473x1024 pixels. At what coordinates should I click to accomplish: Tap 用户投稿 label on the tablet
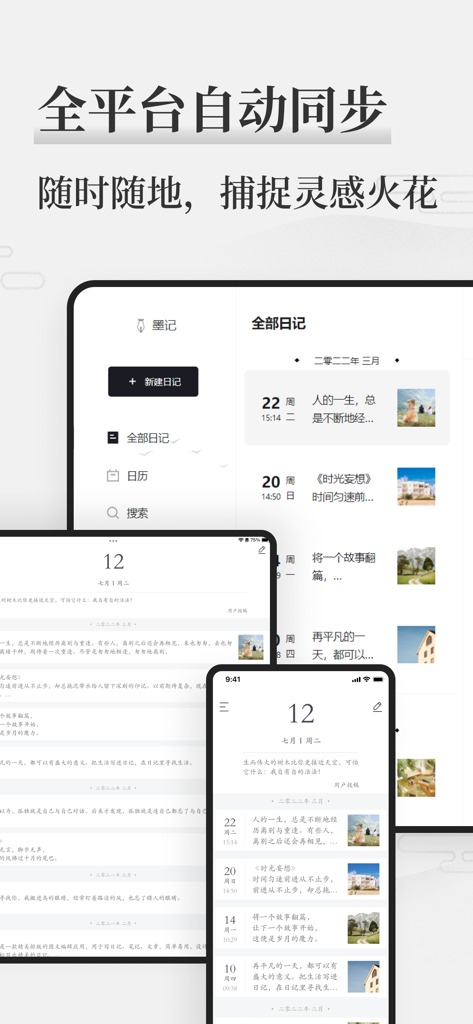click(x=238, y=609)
